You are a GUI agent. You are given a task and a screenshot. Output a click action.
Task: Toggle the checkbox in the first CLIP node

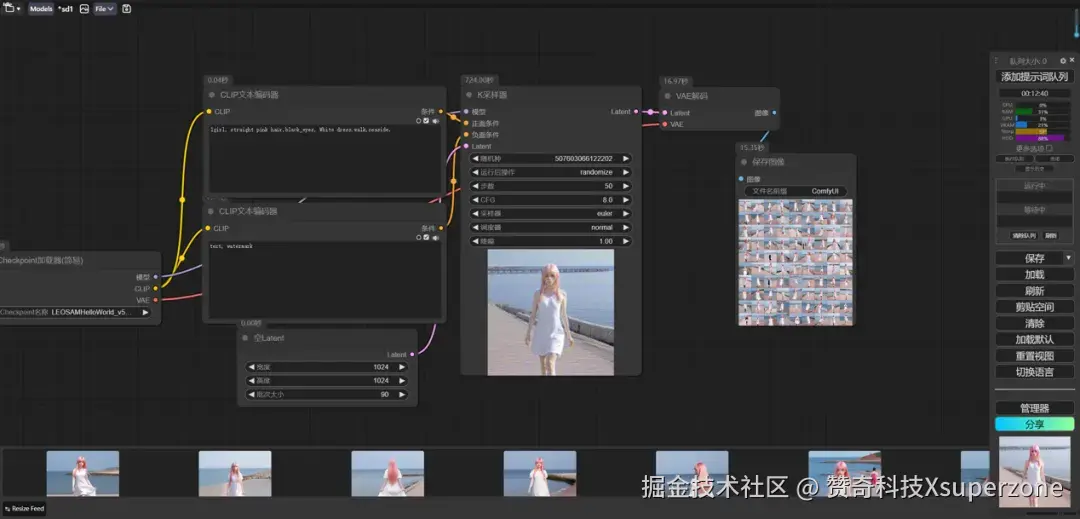pos(427,121)
